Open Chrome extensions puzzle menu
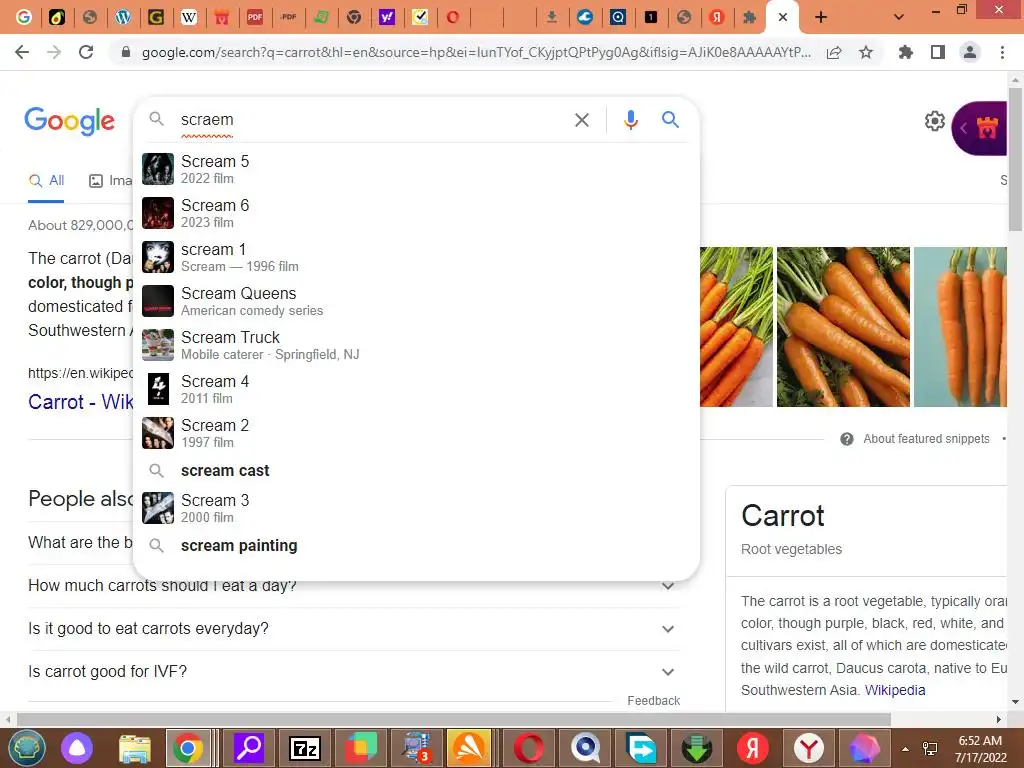Image resolution: width=1024 pixels, height=768 pixels. click(905, 52)
